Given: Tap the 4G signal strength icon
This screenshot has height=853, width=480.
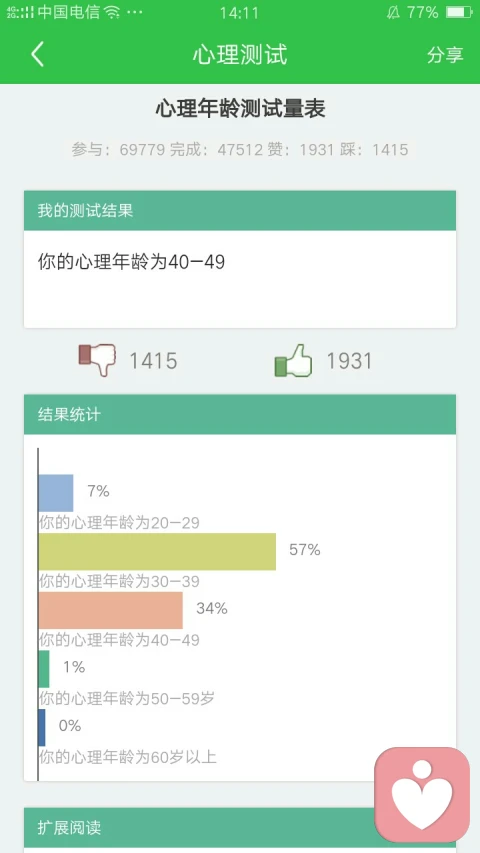Looking at the screenshot, I should point(20,12).
